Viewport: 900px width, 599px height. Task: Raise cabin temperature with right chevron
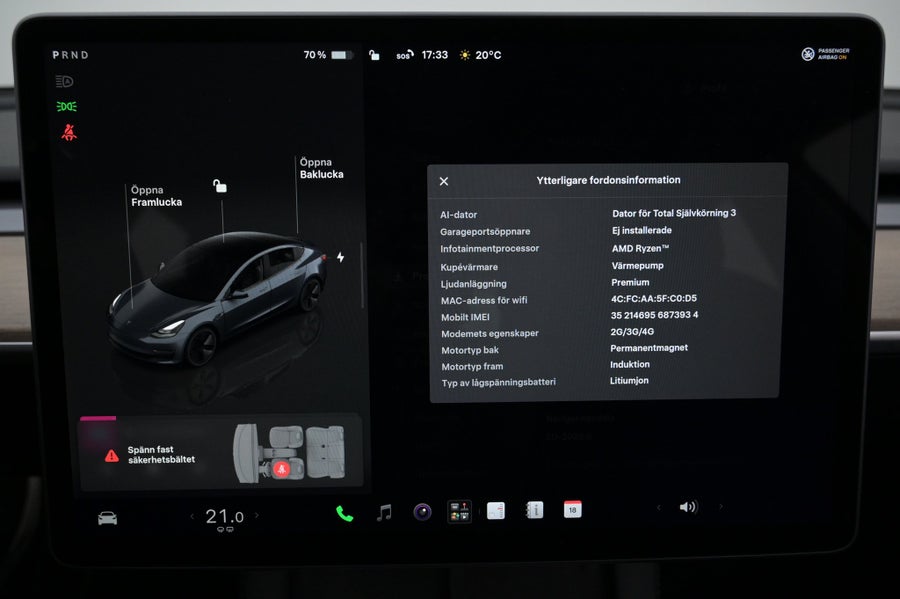pos(257,515)
